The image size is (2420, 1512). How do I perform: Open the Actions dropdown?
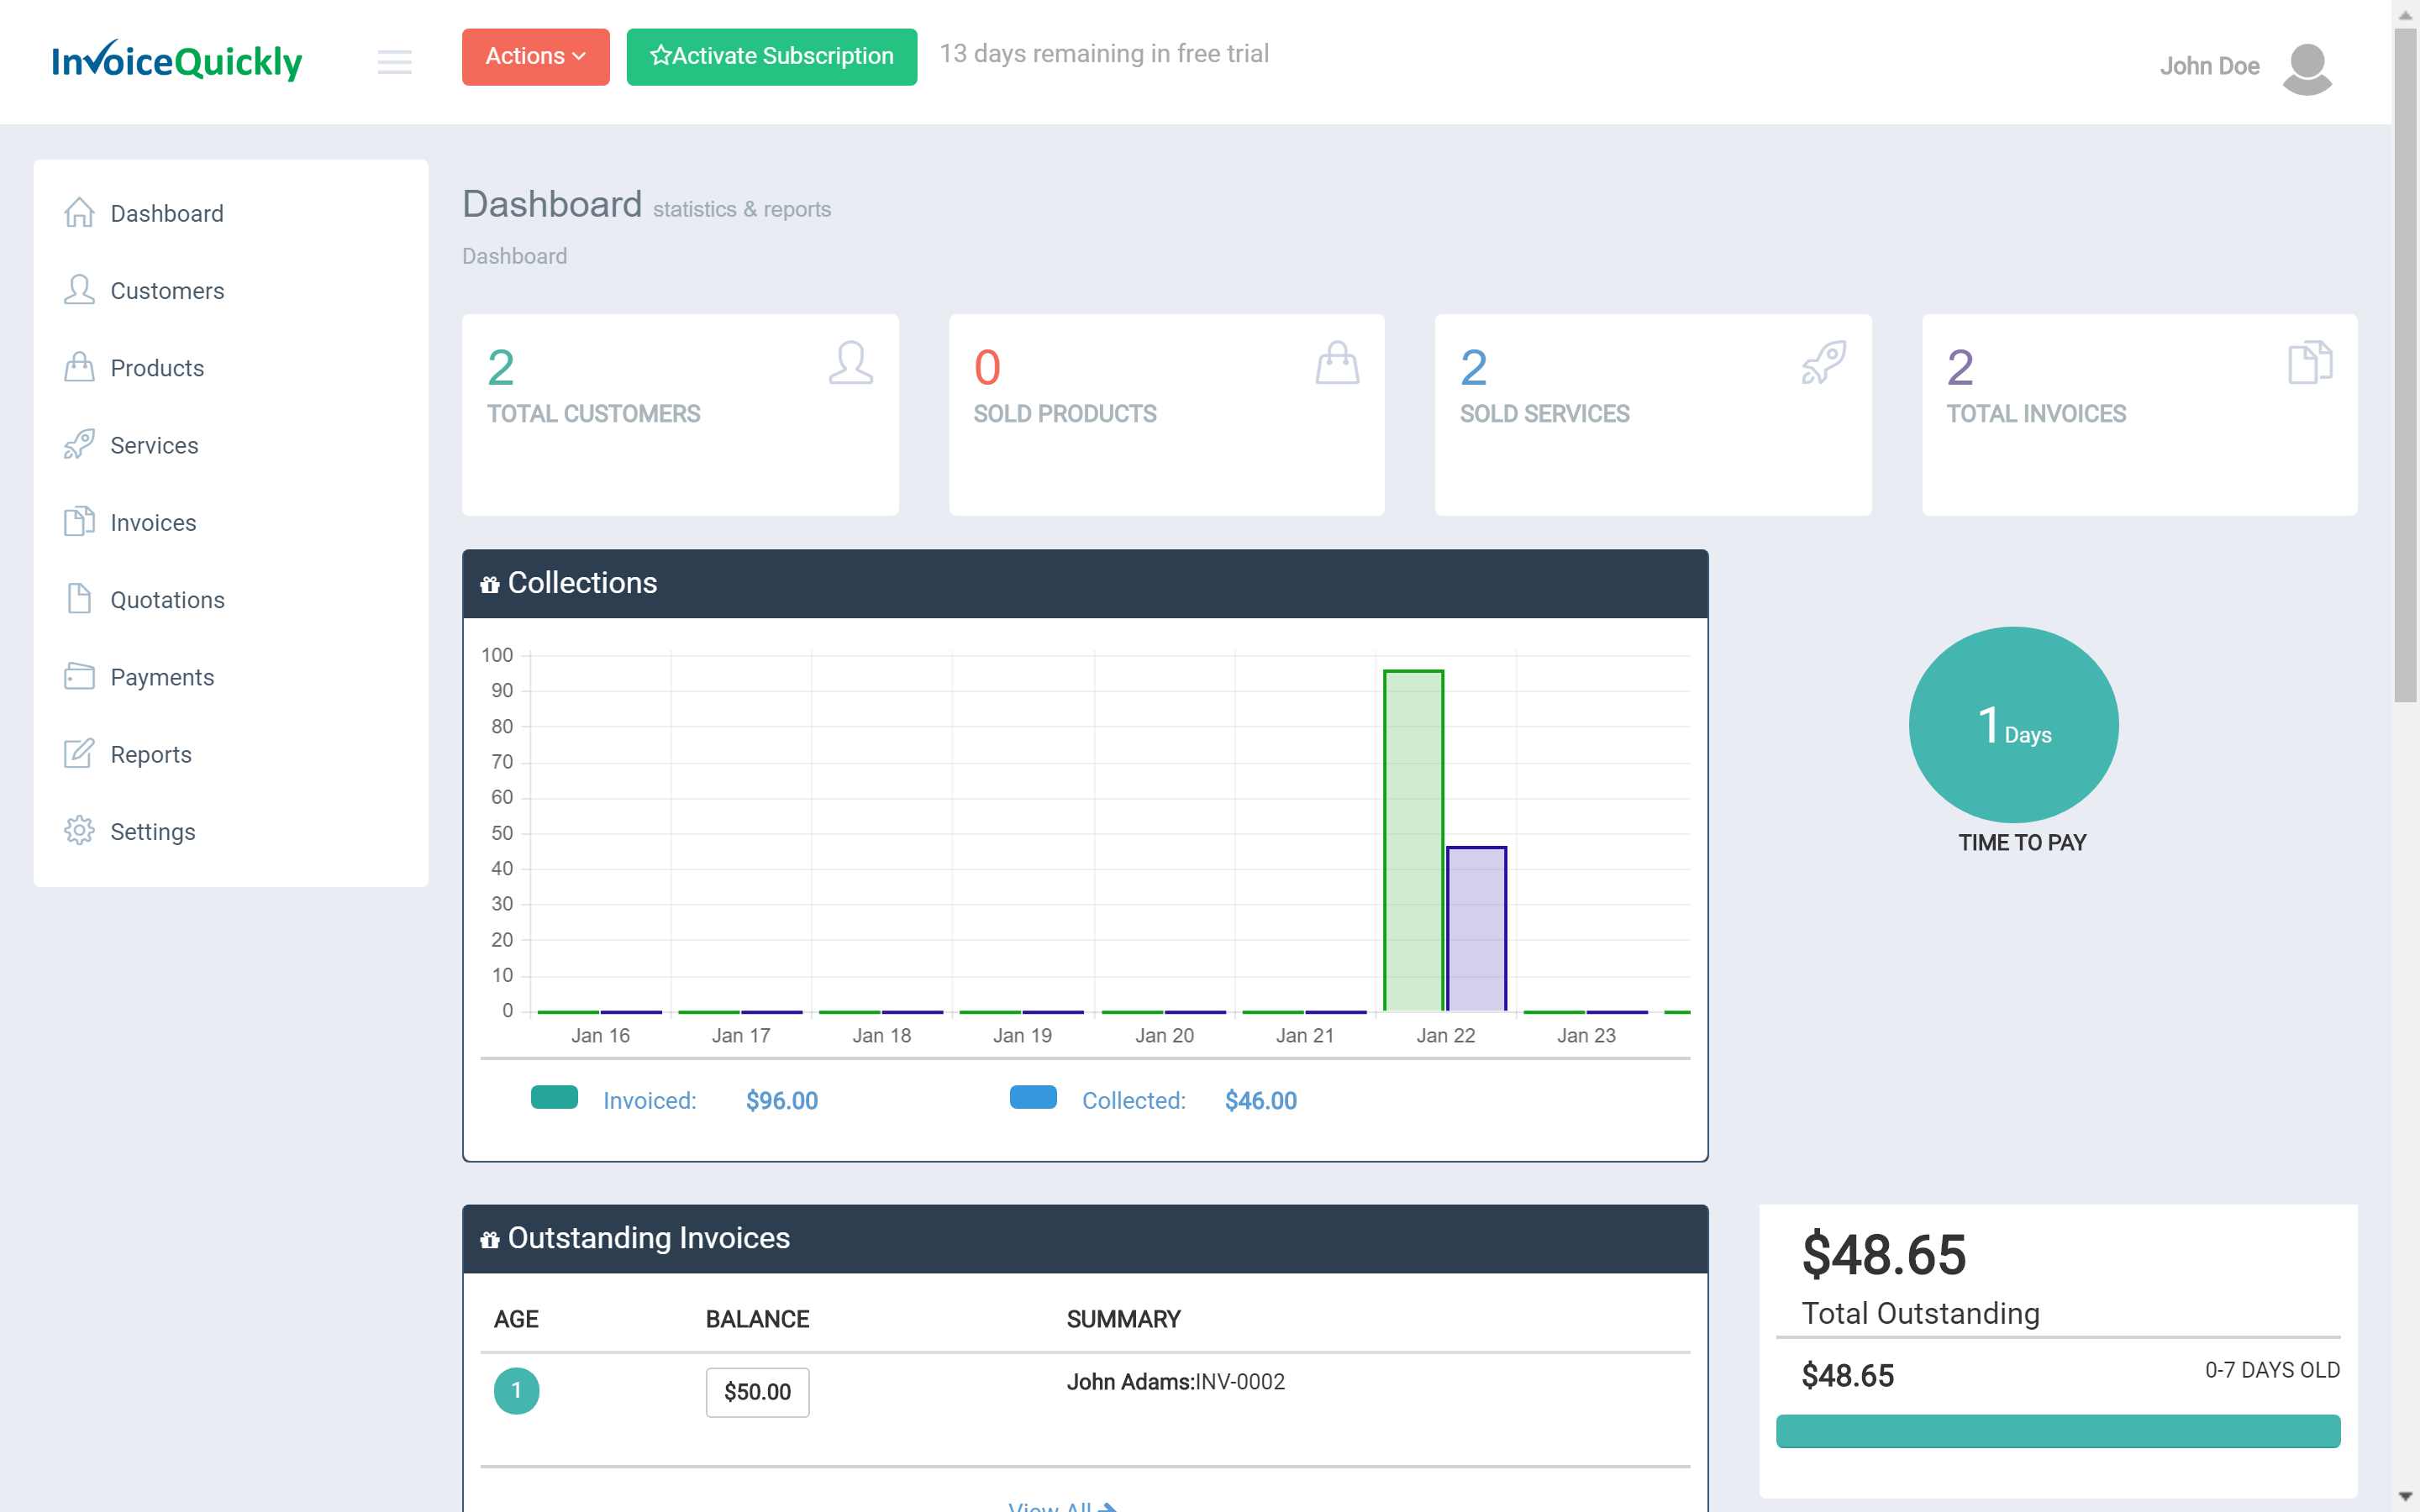click(x=535, y=57)
